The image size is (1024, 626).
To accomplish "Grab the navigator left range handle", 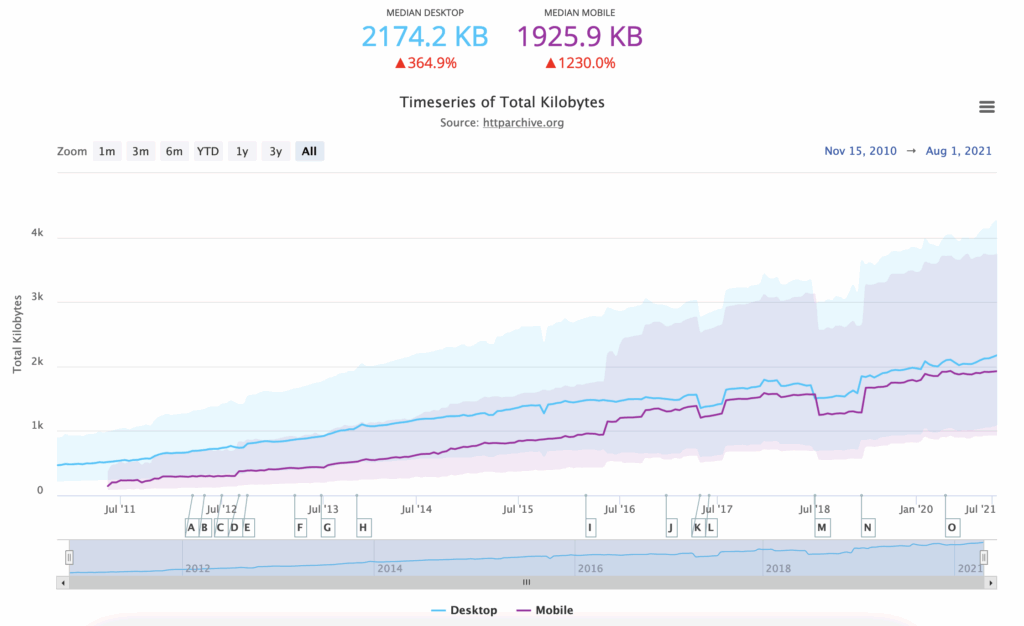I will pyautogui.click(x=69, y=557).
